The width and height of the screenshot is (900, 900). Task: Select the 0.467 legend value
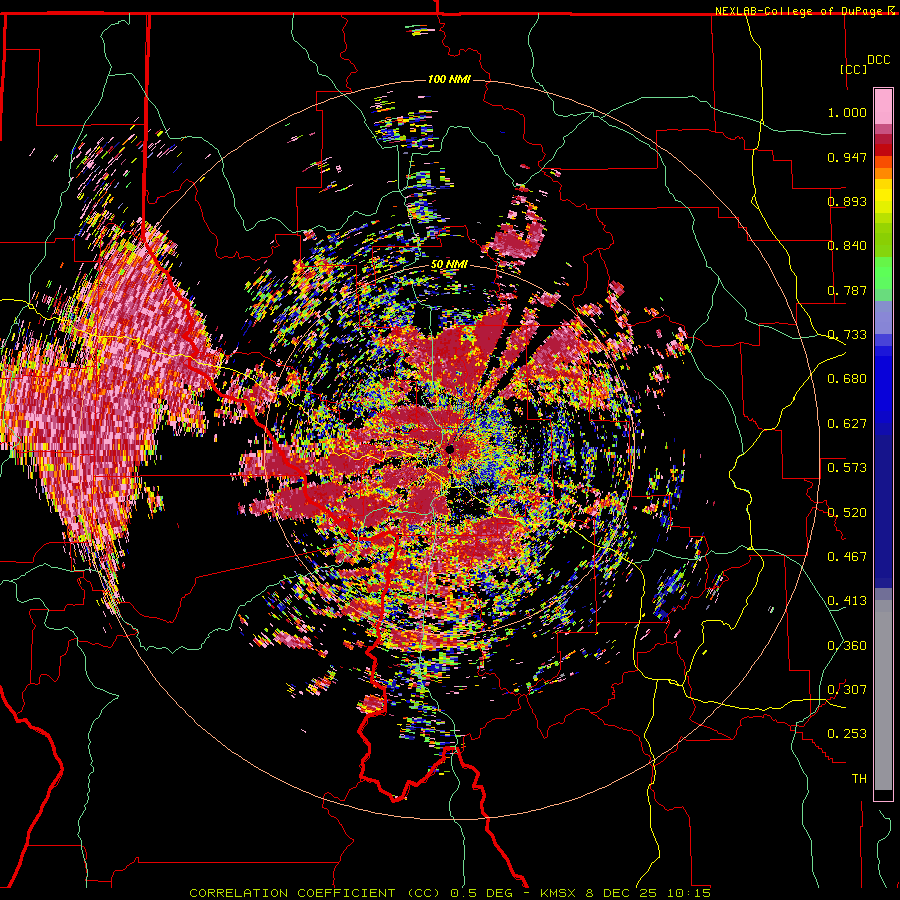click(x=847, y=557)
